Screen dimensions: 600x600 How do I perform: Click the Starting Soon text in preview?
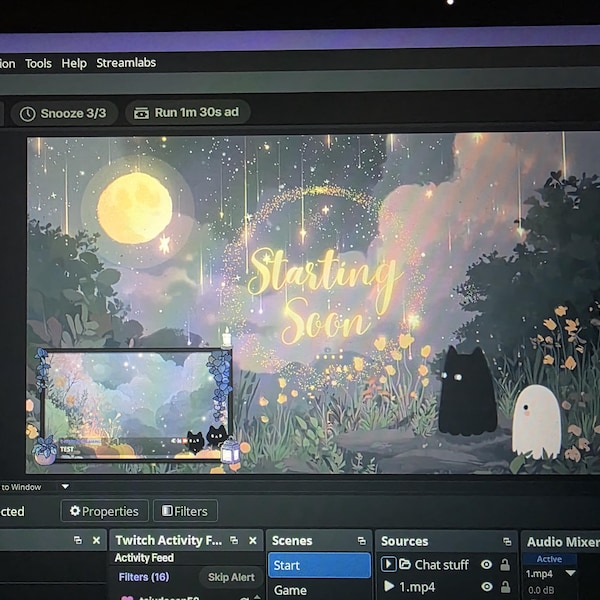[324, 295]
